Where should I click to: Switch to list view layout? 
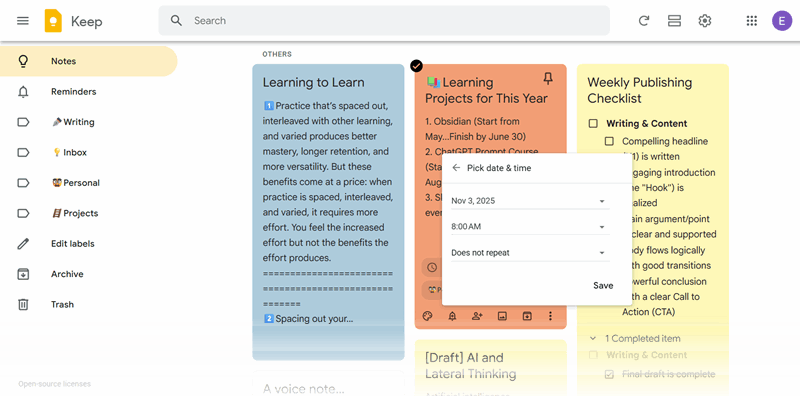674,20
